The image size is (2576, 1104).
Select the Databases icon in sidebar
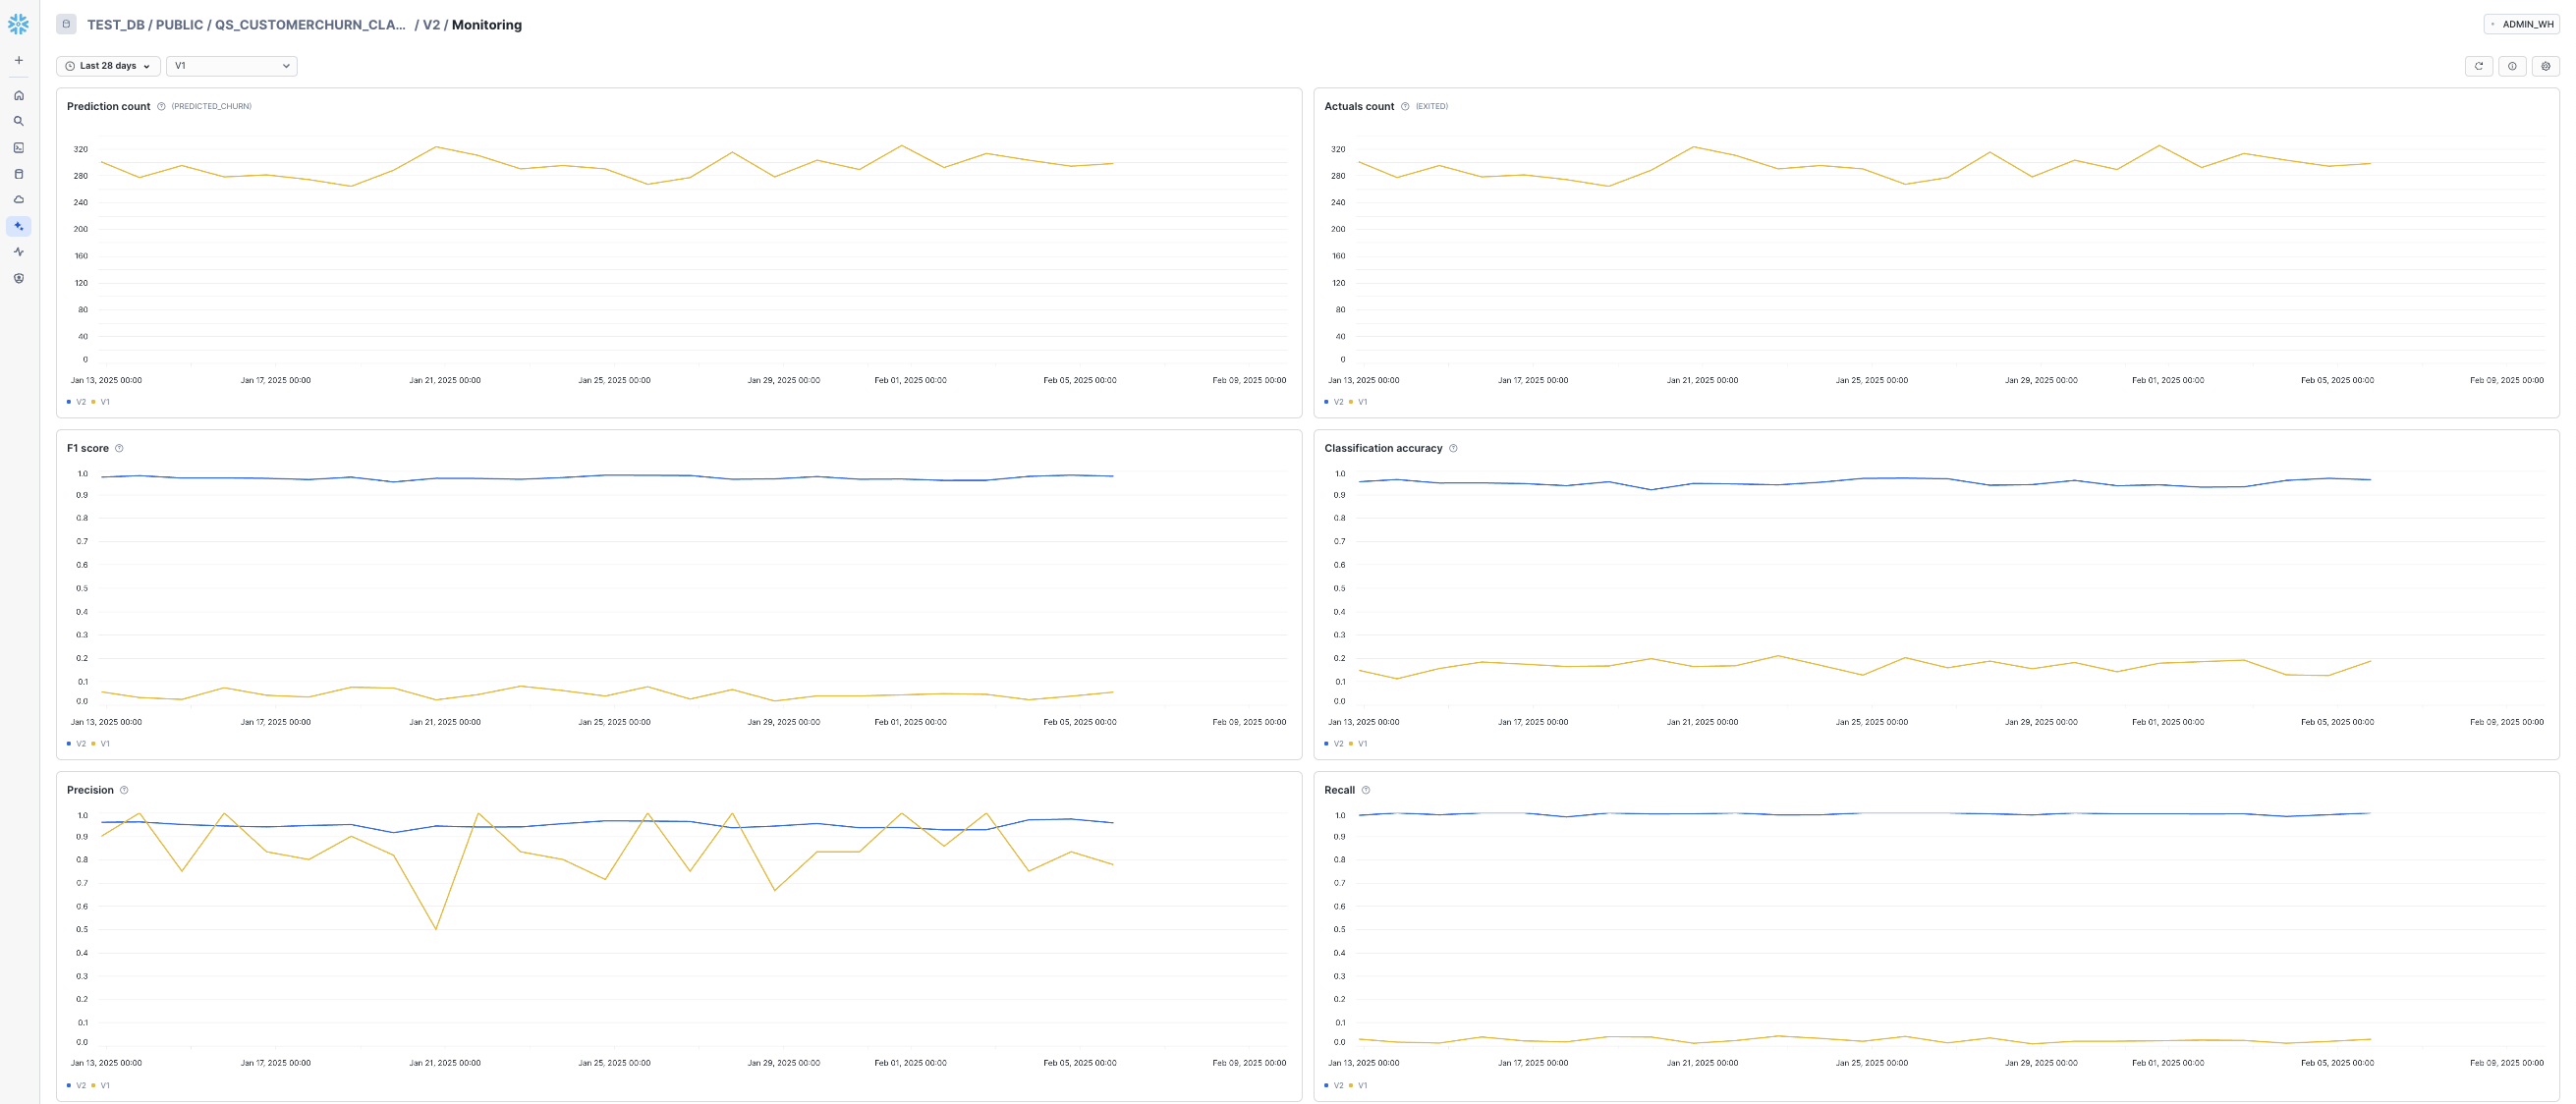(18, 173)
